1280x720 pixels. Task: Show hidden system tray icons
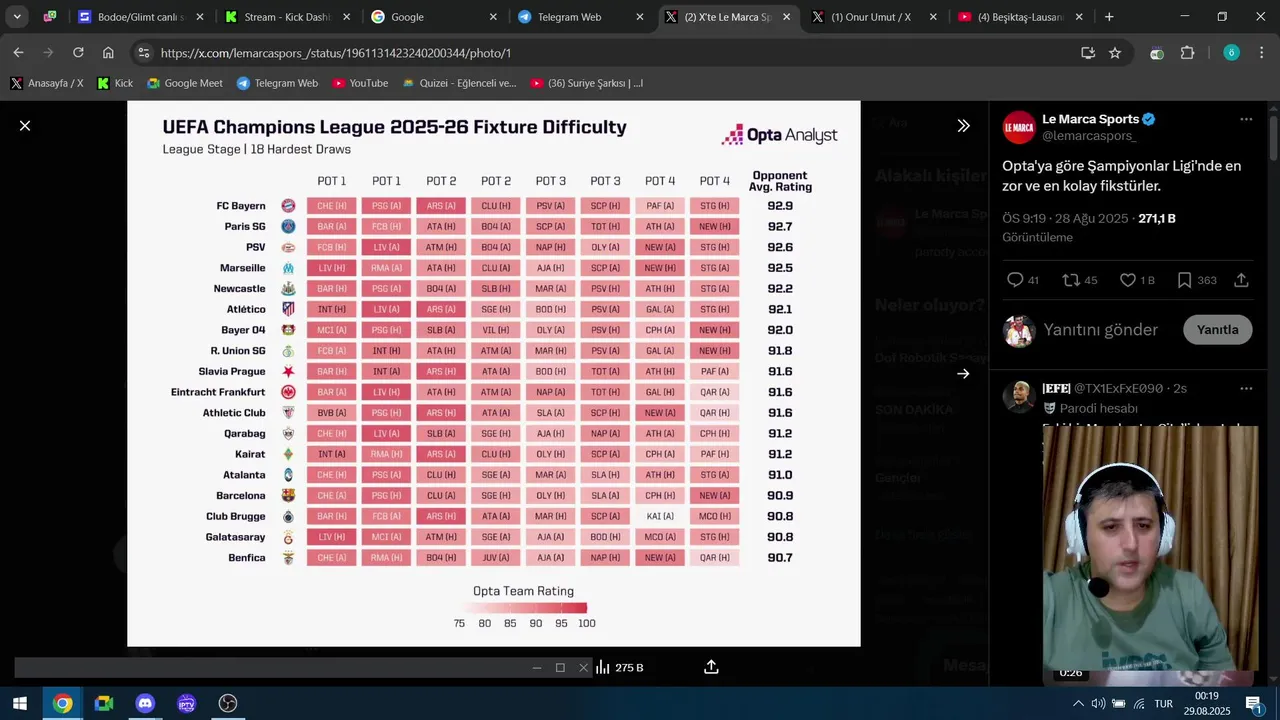tap(1078, 703)
